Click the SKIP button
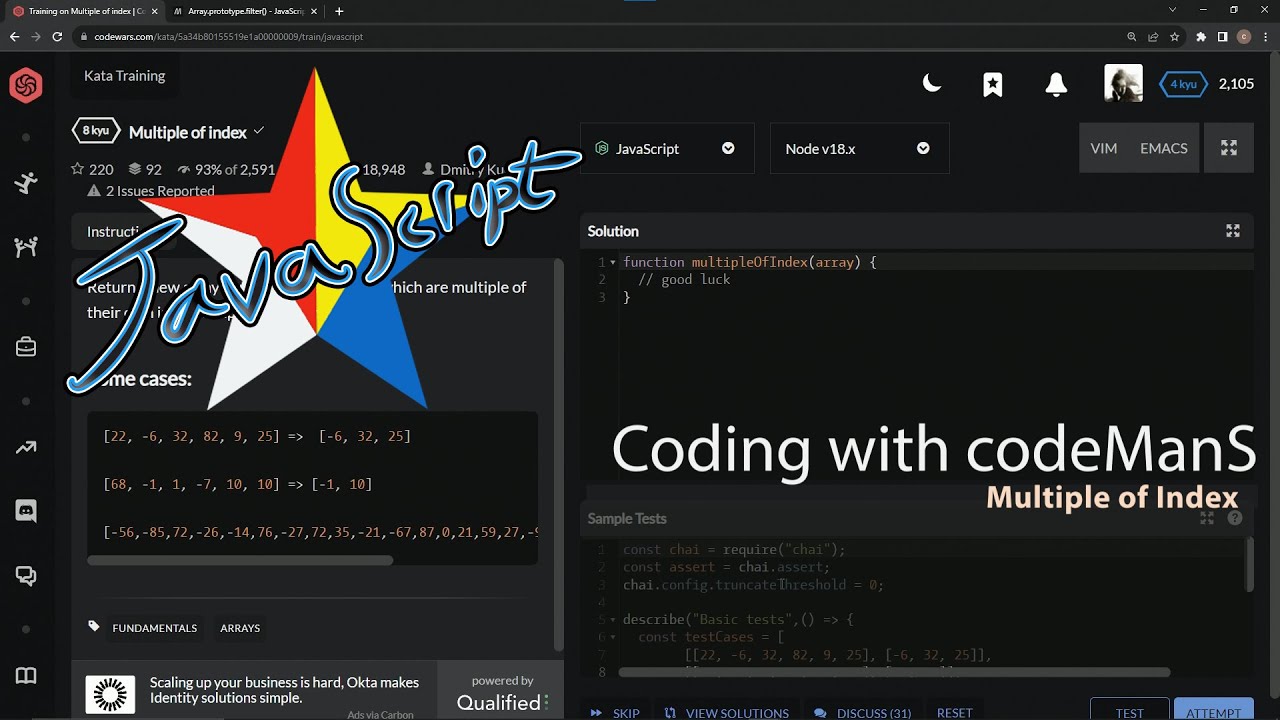Viewport: 1280px width, 720px height. point(615,713)
